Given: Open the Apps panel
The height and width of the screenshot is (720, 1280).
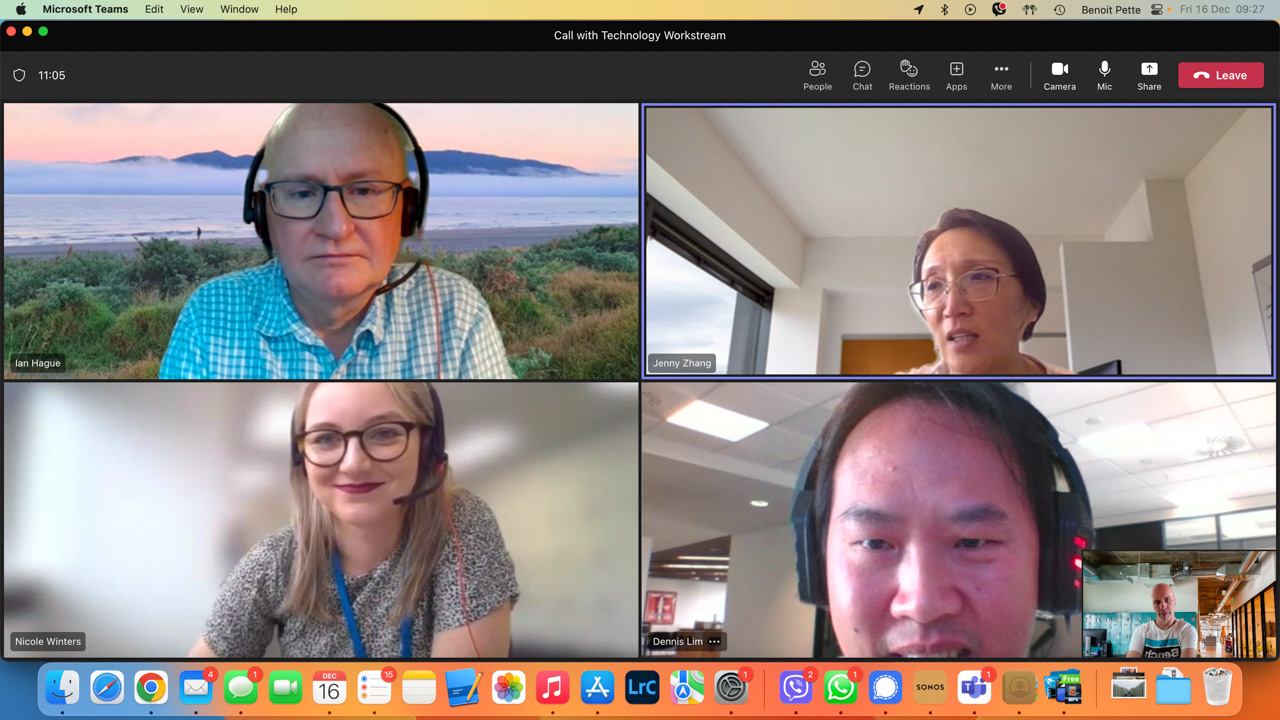Looking at the screenshot, I should (x=956, y=75).
